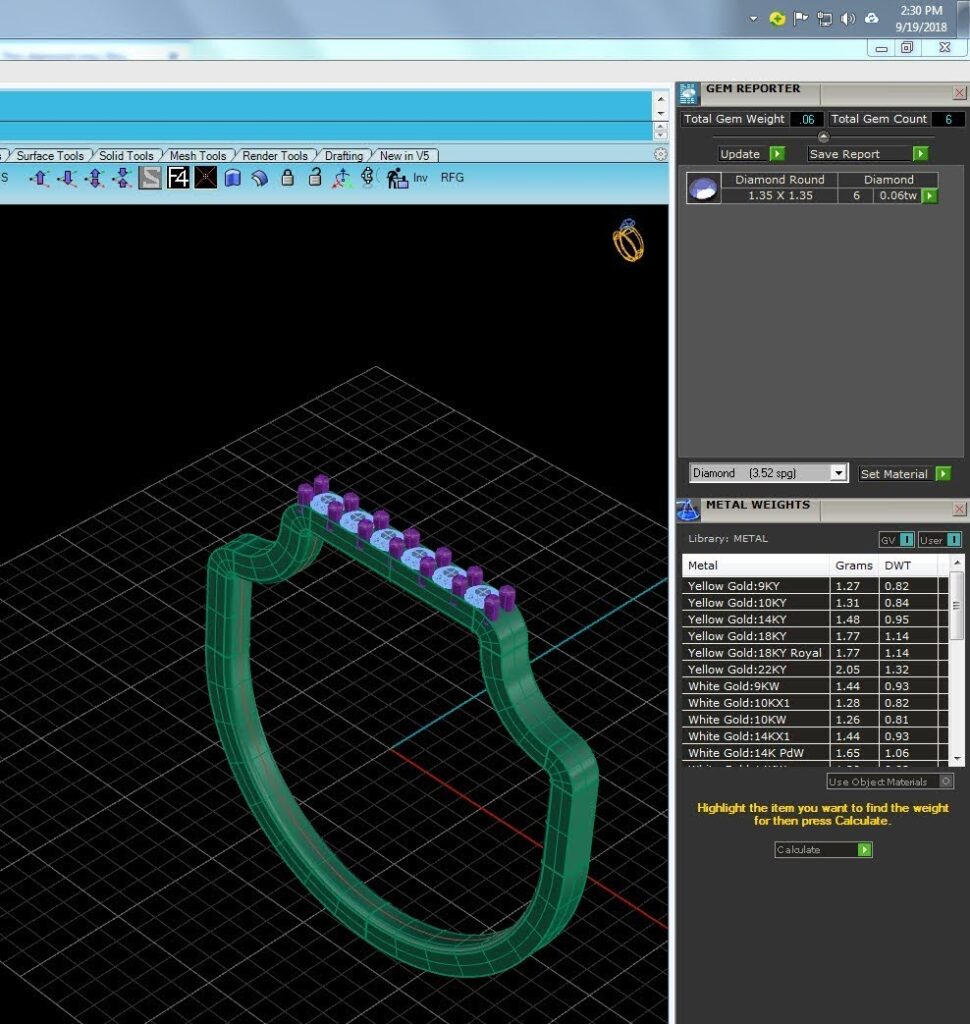Click the gold ring icon in viewport
This screenshot has height=1024, width=970.
pyautogui.click(x=628, y=240)
